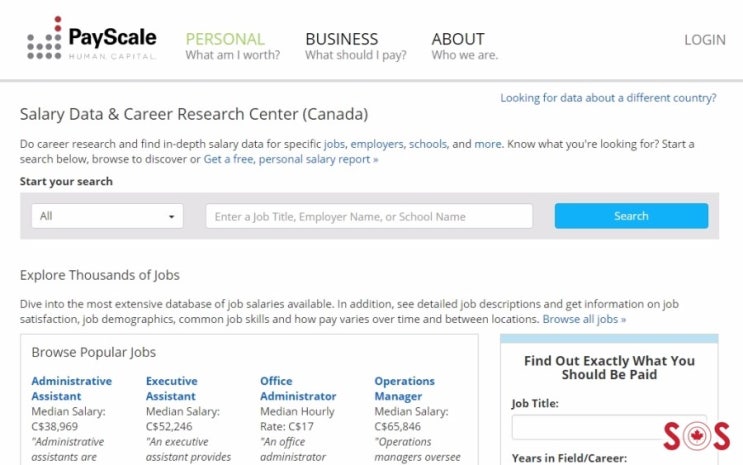Select the 'Years in Field/Career:' label
Screen dimensions: 743x465
[569, 458]
